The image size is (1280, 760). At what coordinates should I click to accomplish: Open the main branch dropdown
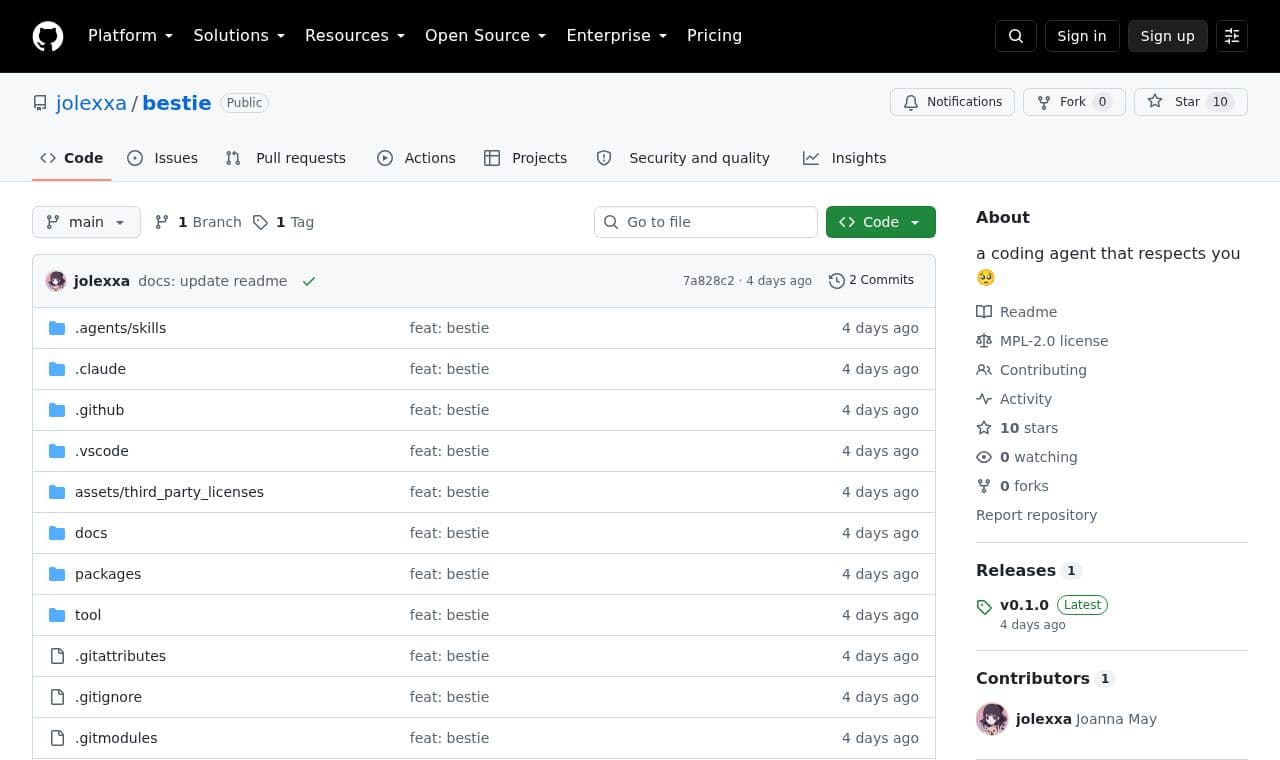[86, 222]
